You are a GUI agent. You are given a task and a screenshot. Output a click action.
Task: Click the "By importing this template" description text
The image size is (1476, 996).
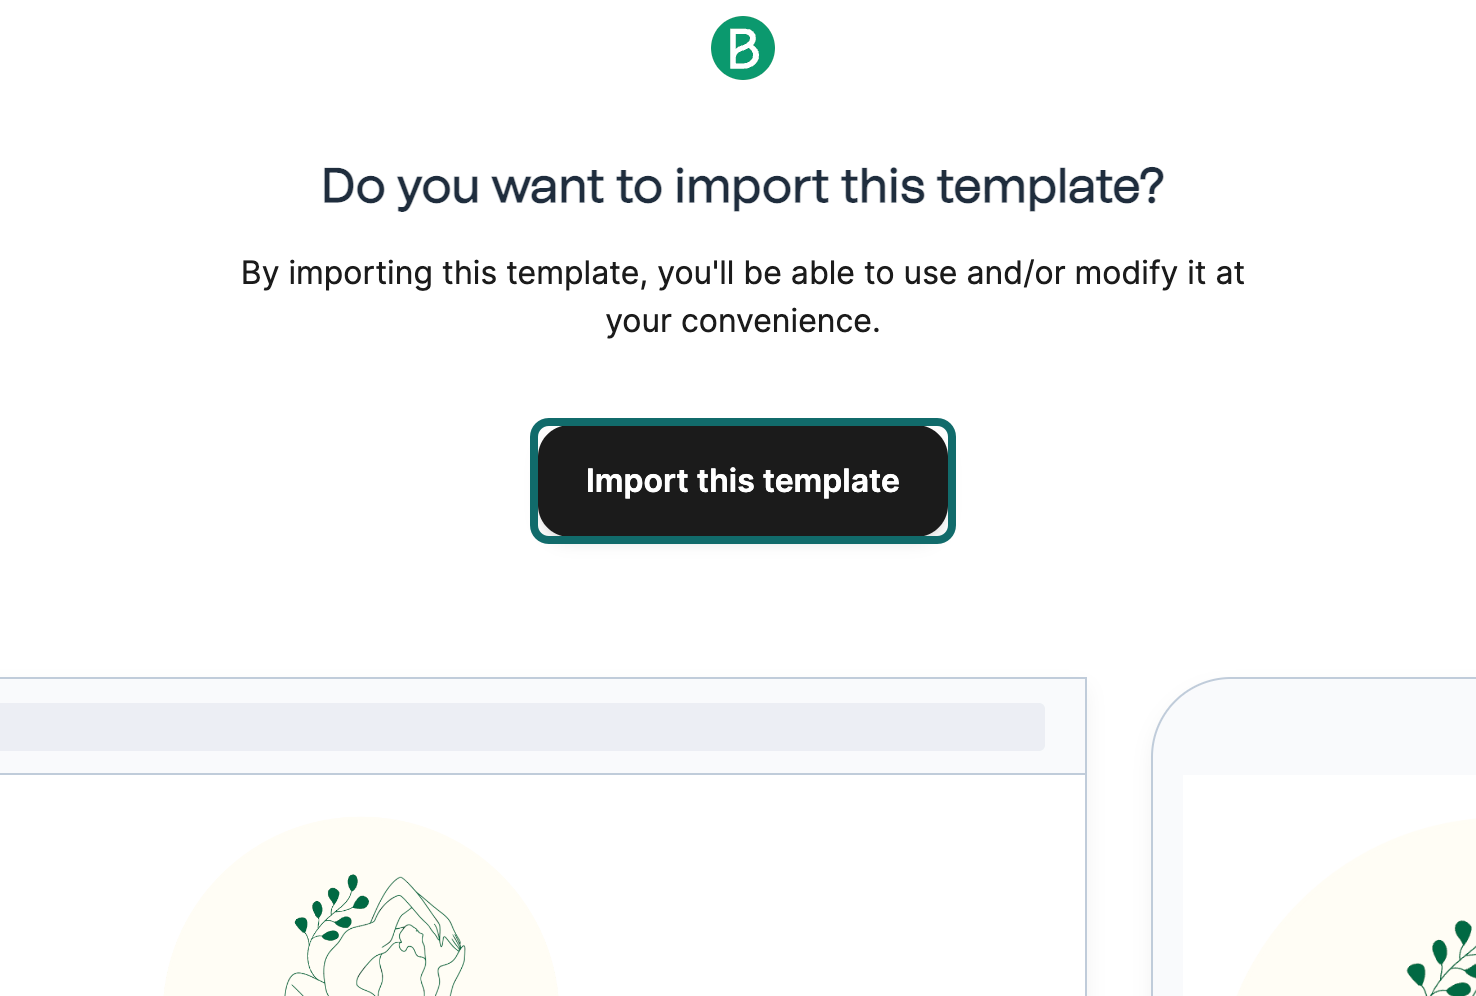click(x=742, y=274)
